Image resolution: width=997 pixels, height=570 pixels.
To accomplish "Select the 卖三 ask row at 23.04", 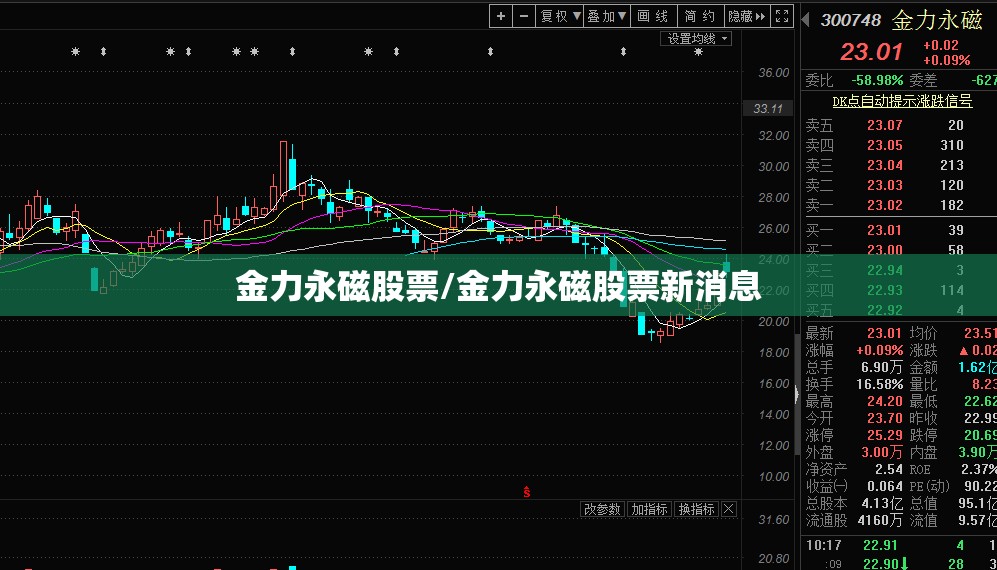I will 898,165.
